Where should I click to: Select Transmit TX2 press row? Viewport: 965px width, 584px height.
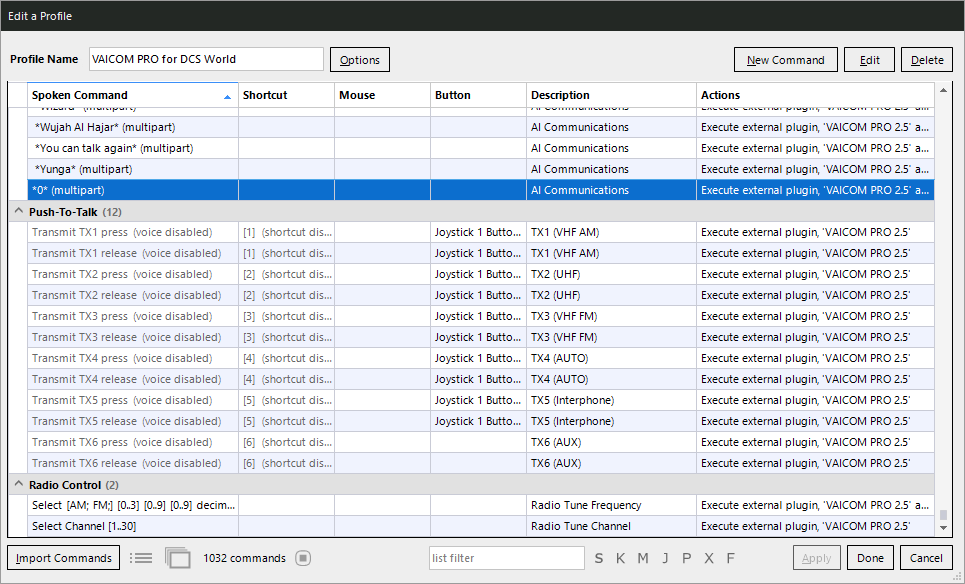pos(481,274)
